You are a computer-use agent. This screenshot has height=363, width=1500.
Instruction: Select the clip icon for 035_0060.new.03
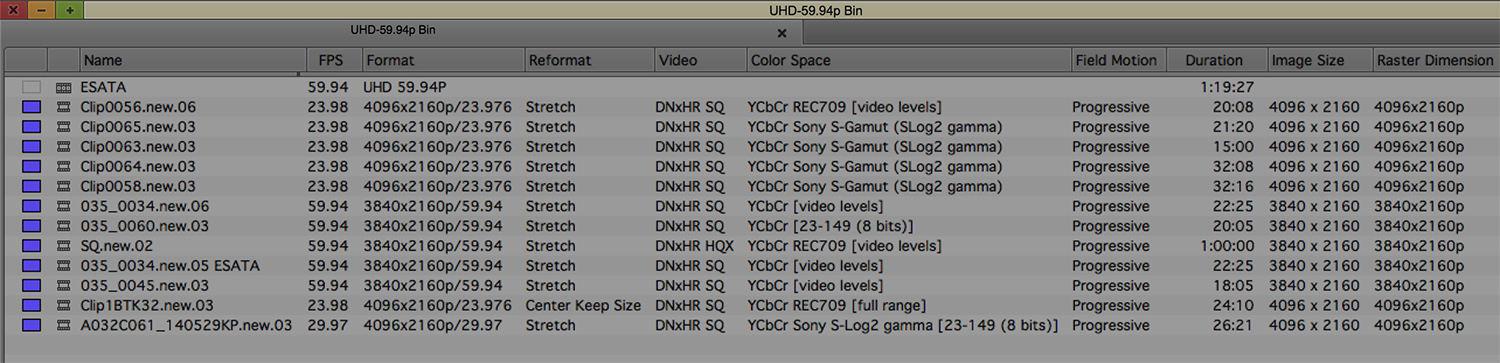64,226
